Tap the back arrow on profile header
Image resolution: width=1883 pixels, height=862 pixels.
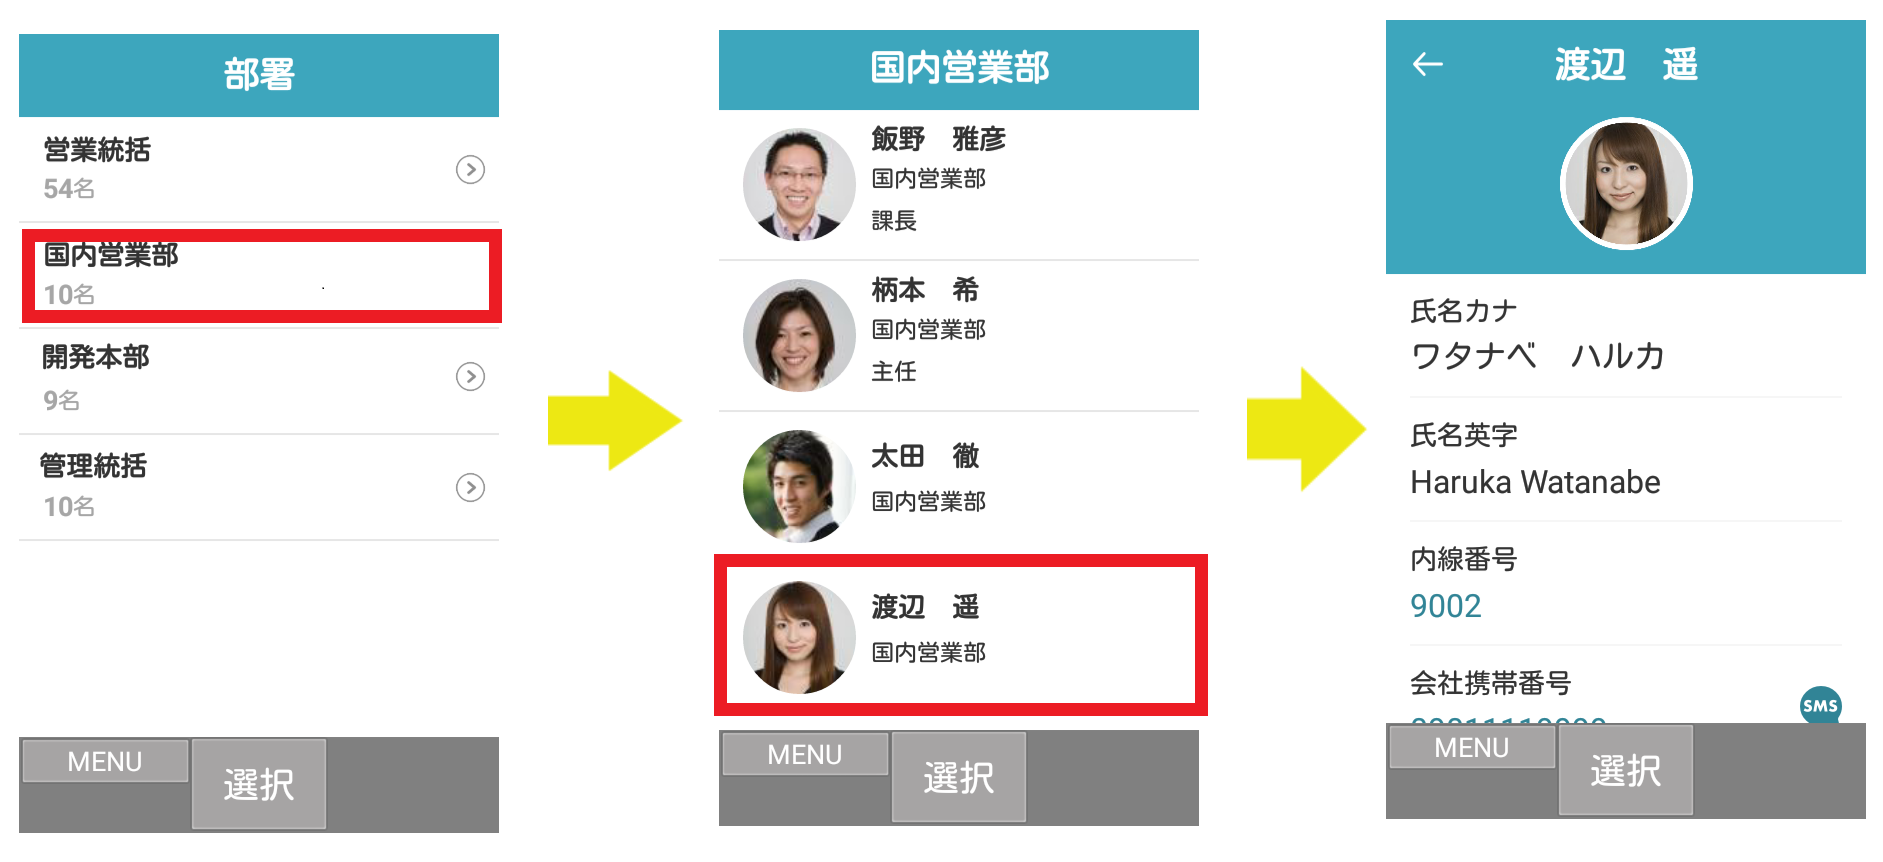click(1427, 65)
